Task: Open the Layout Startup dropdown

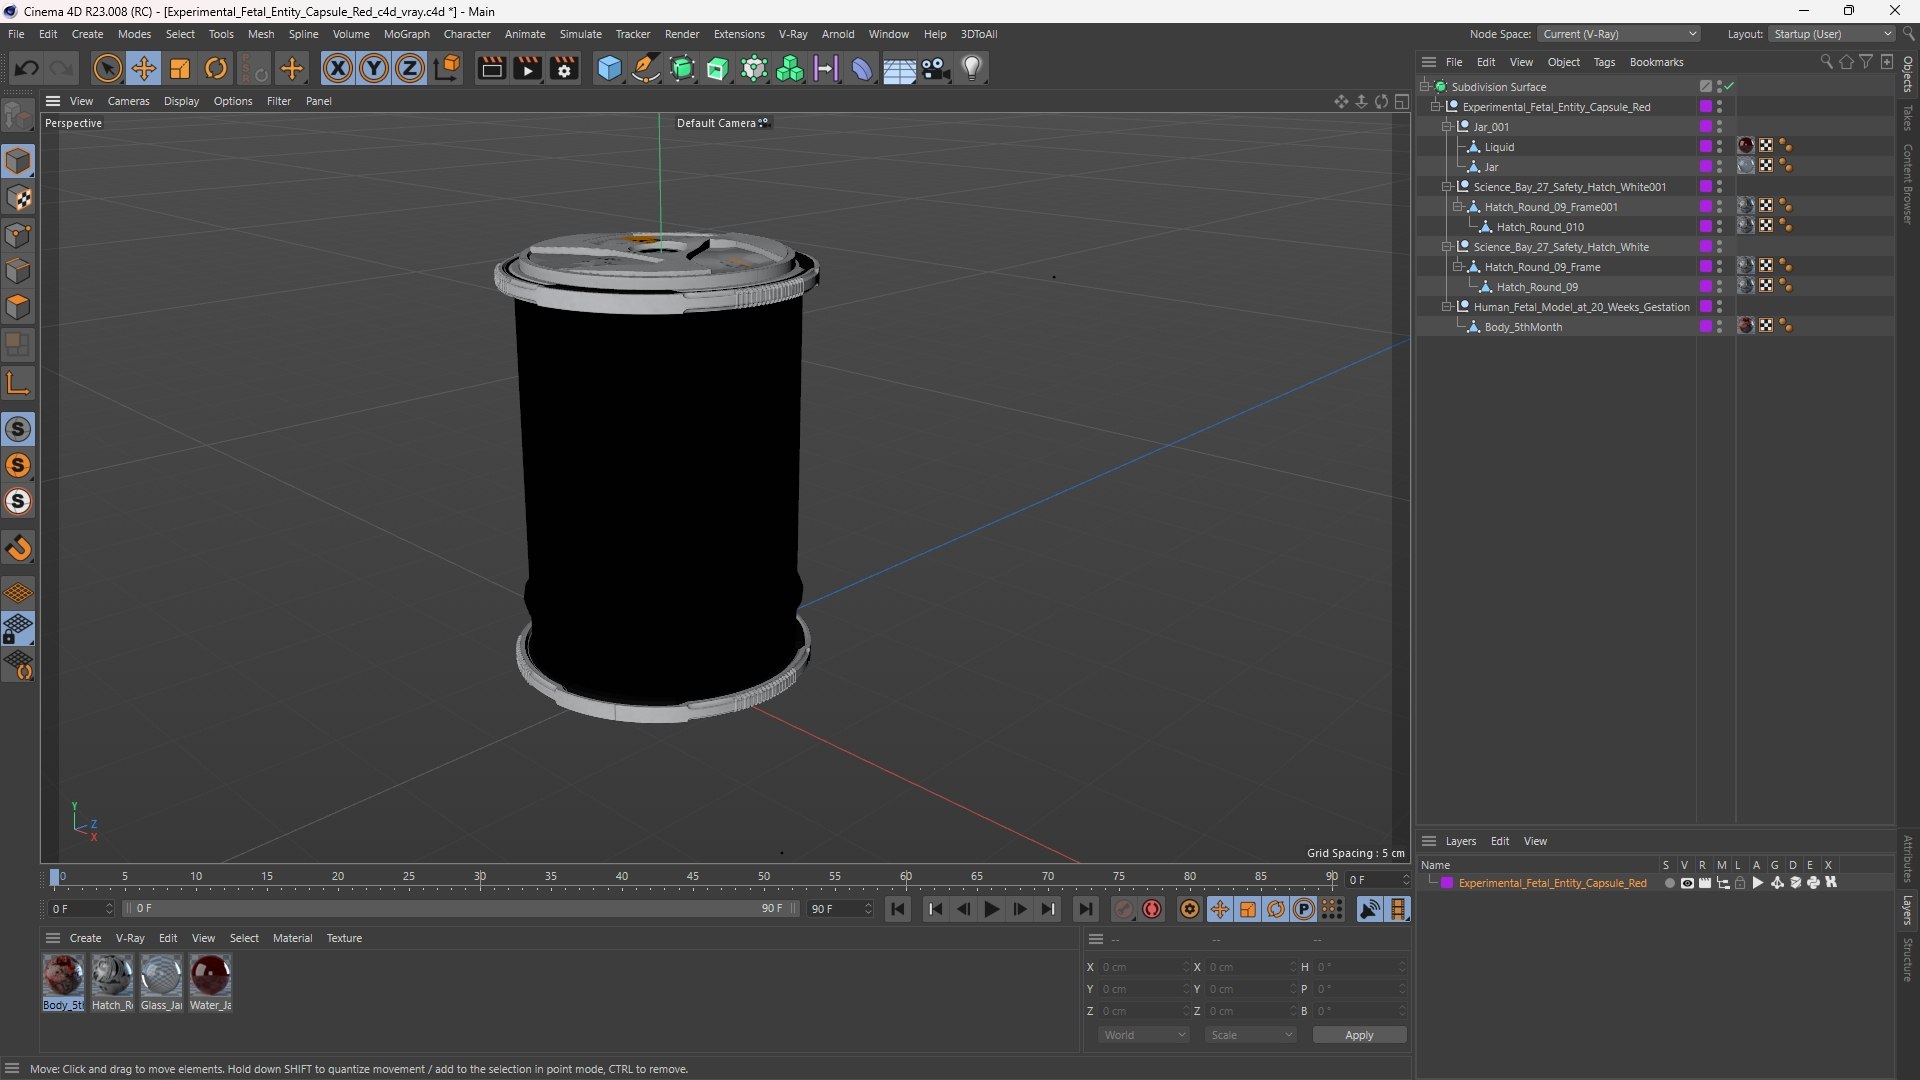Action: [x=1832, y=34]
